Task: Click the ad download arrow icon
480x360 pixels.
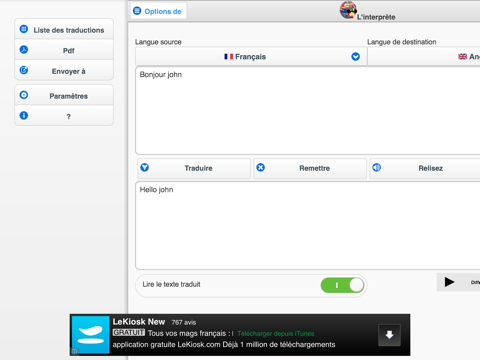Action: [389, 335]
